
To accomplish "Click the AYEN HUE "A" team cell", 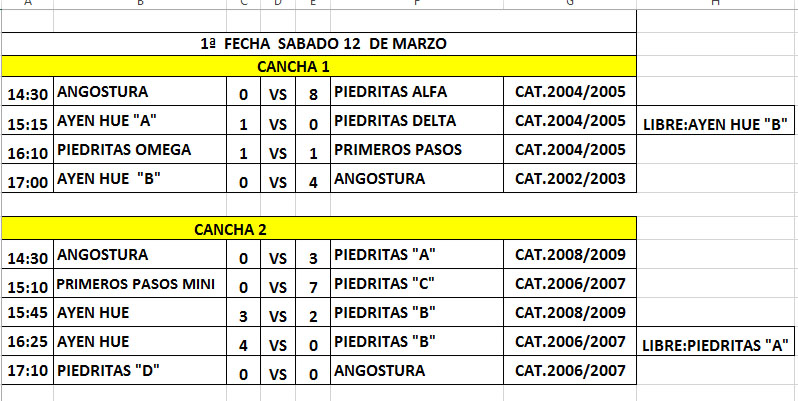I will click(x=141, y=122).
